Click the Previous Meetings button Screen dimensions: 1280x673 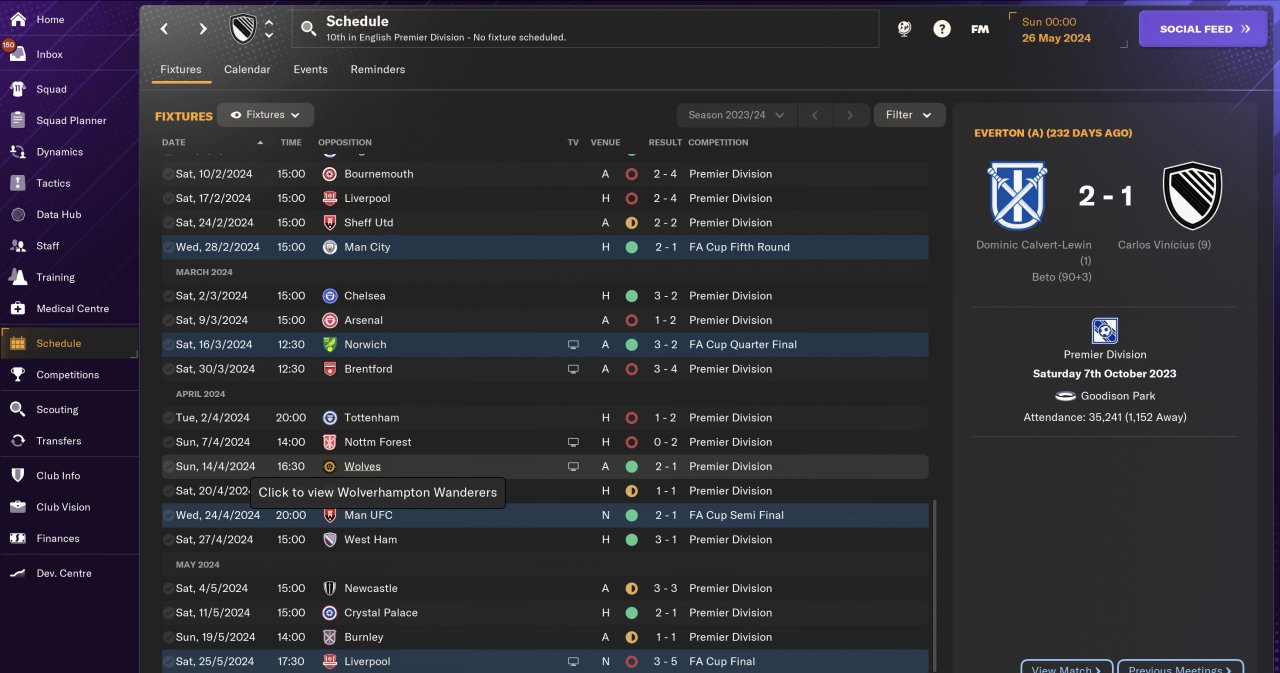tap(1180, 667)
